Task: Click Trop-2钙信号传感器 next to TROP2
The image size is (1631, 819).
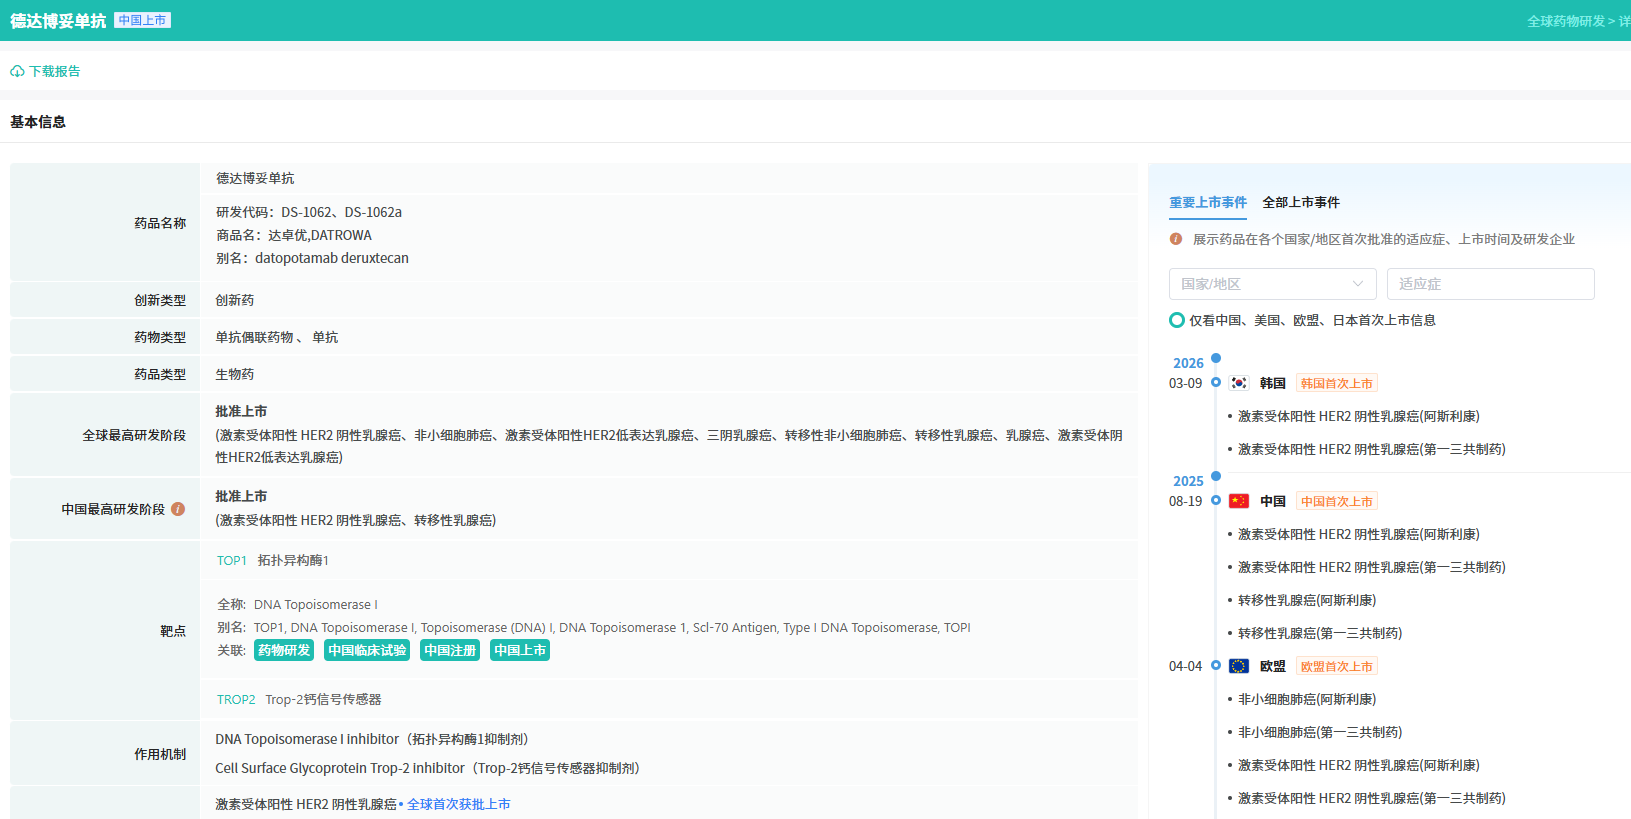Action: click(323, 700)
